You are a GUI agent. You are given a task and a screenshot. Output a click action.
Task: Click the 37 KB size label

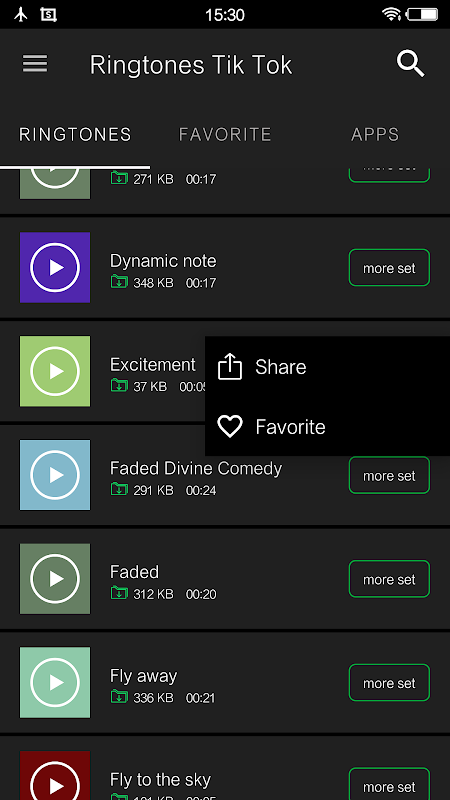(150, 387)
